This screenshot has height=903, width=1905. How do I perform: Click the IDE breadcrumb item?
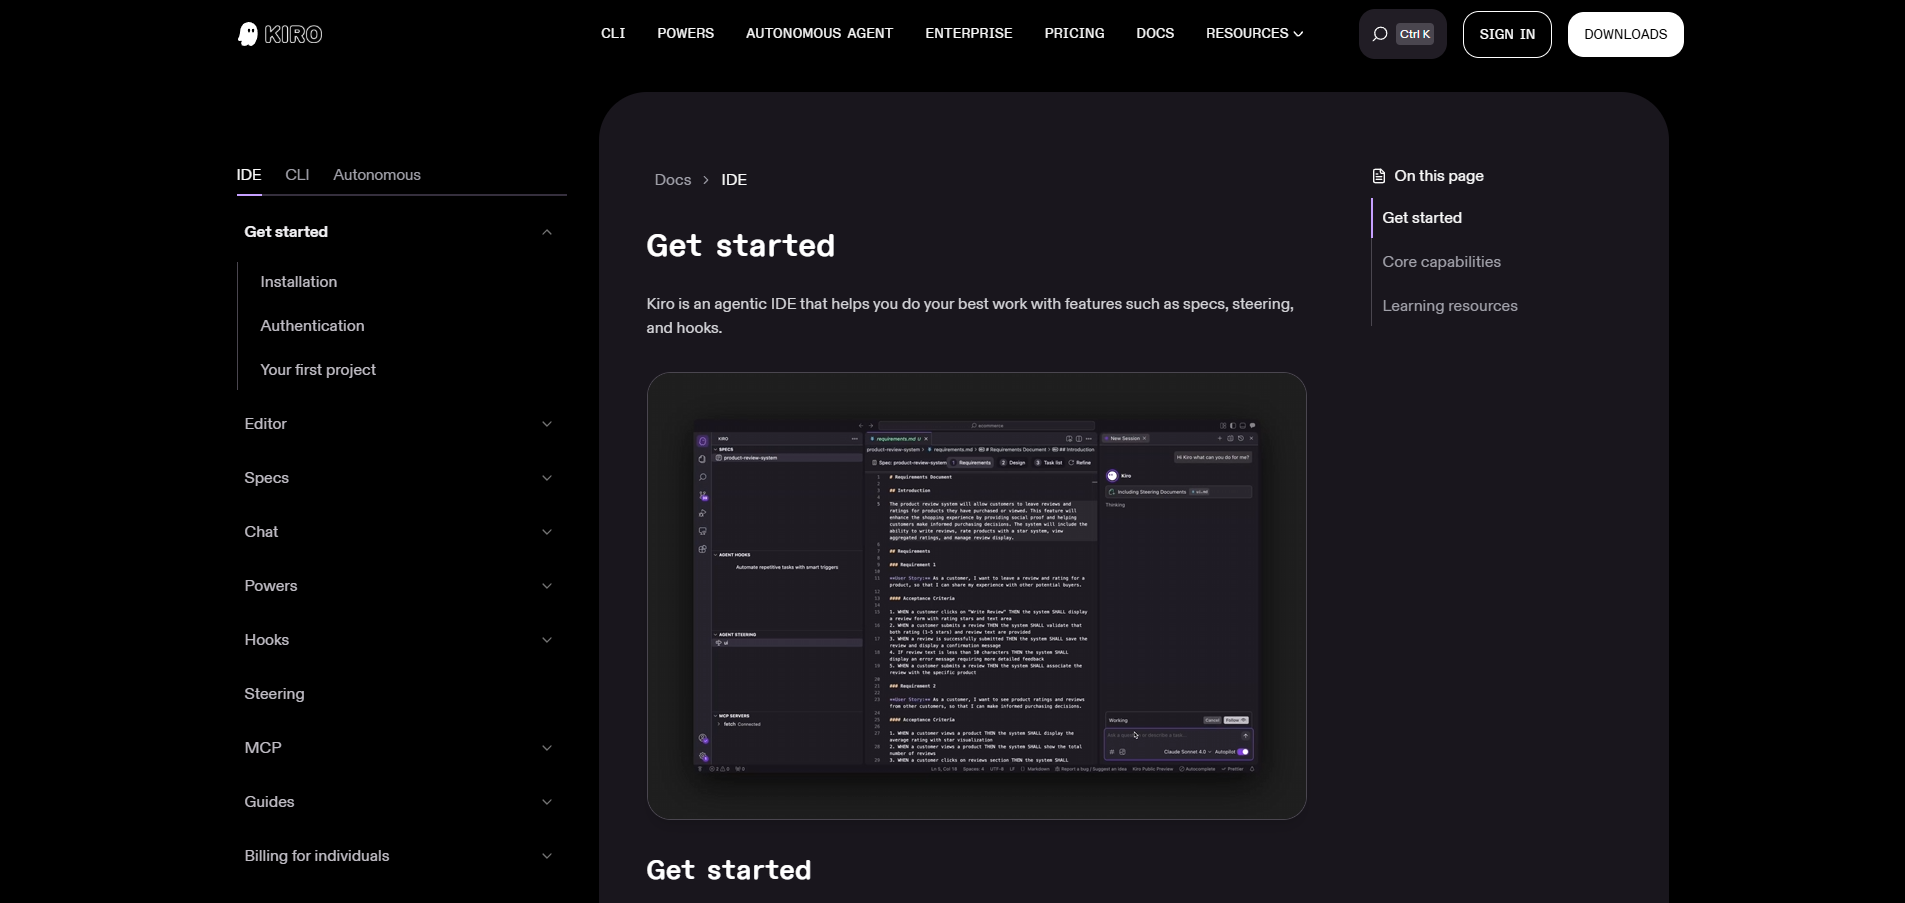coord(734,180)
